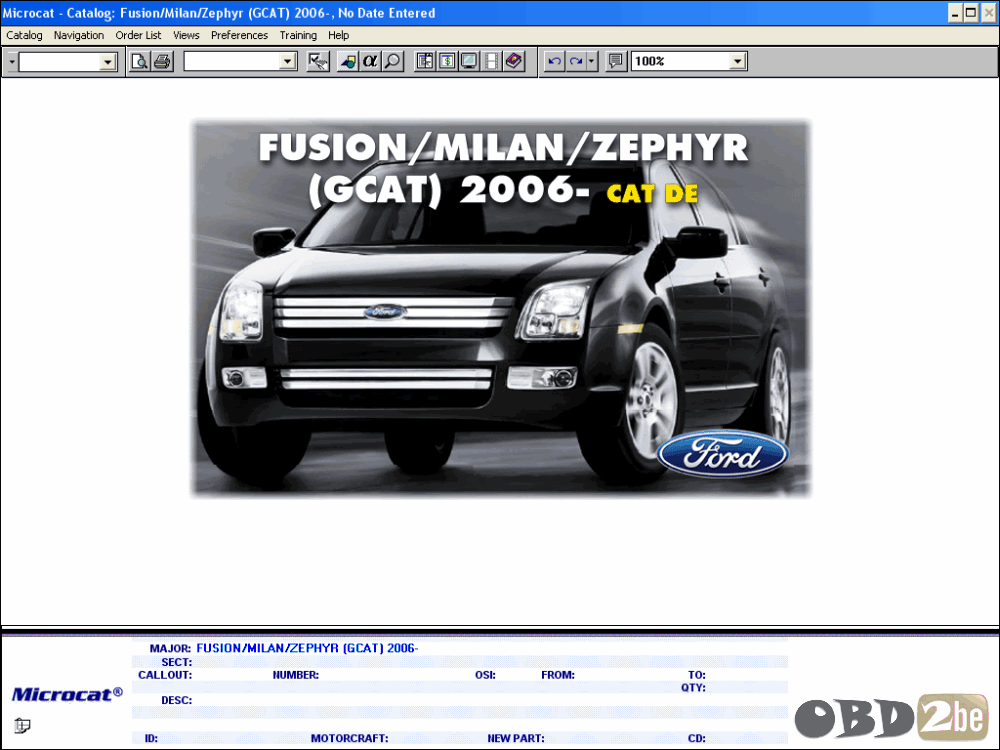Open the tiny arrow left of first combo box

[11, 62]
